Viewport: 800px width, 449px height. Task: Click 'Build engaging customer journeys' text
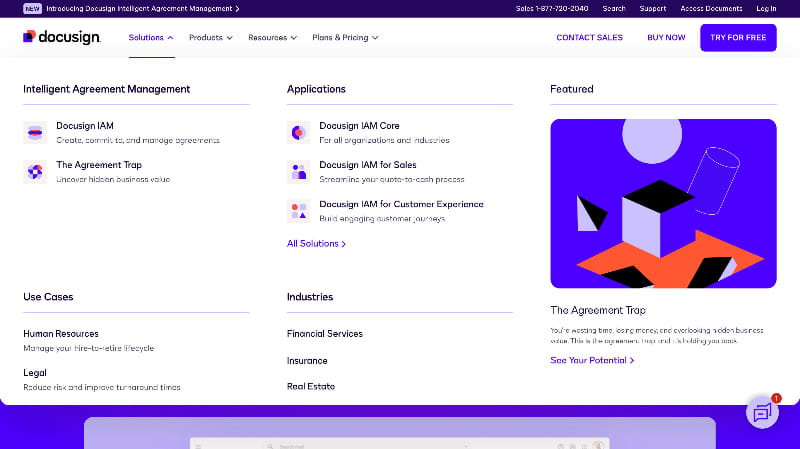pyautogui.click(x=382, y=219)
